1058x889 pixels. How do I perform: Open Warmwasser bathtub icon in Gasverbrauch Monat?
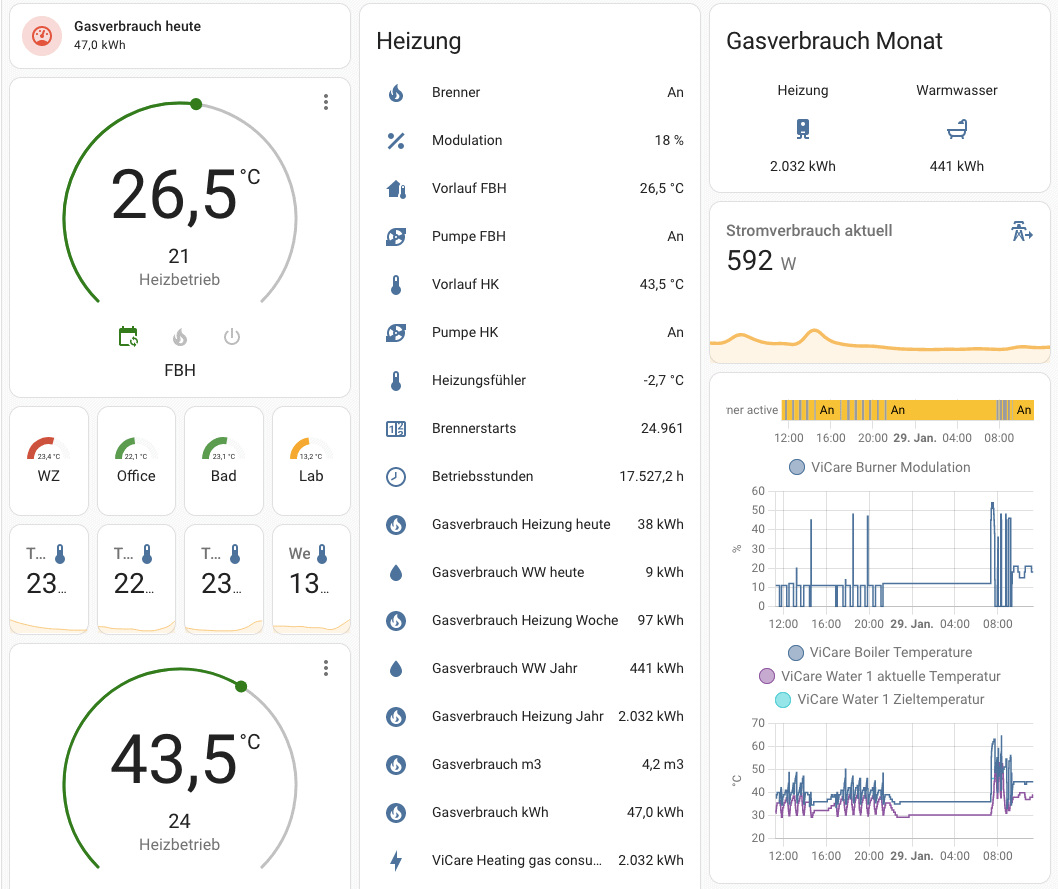point(957,129)
